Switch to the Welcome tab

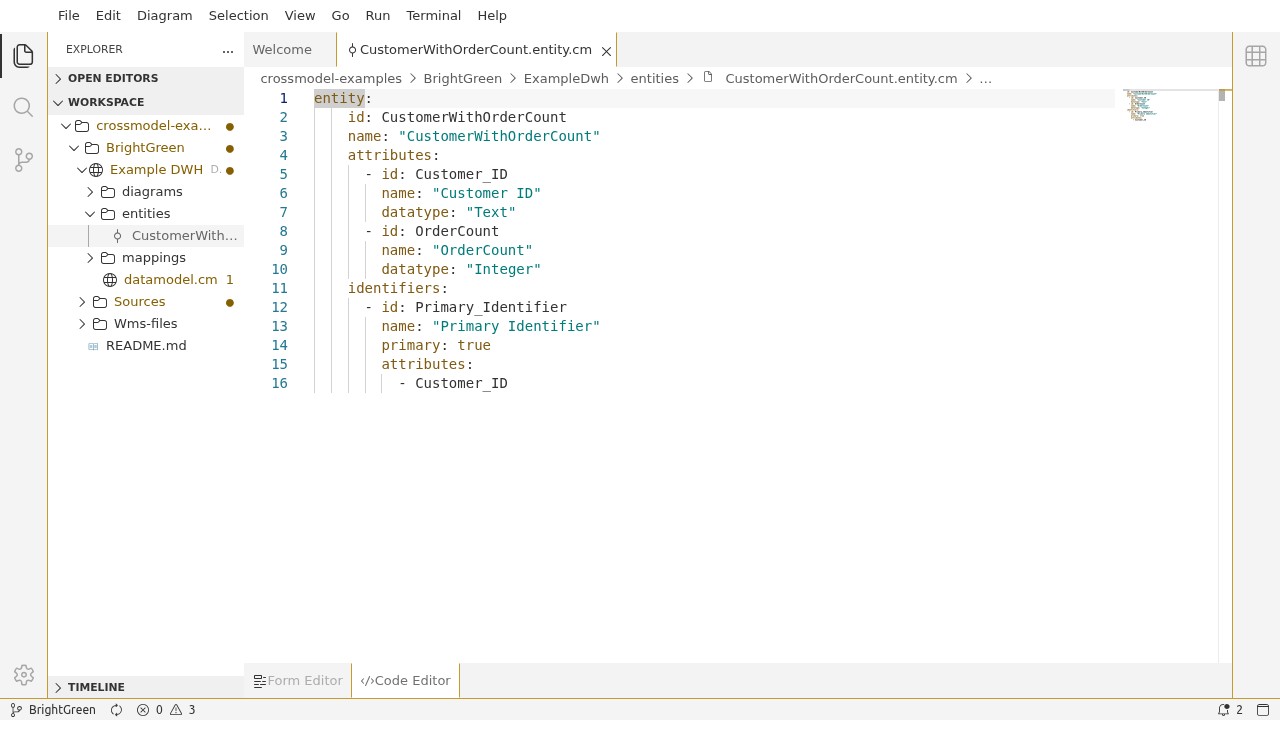coord(282,50)
